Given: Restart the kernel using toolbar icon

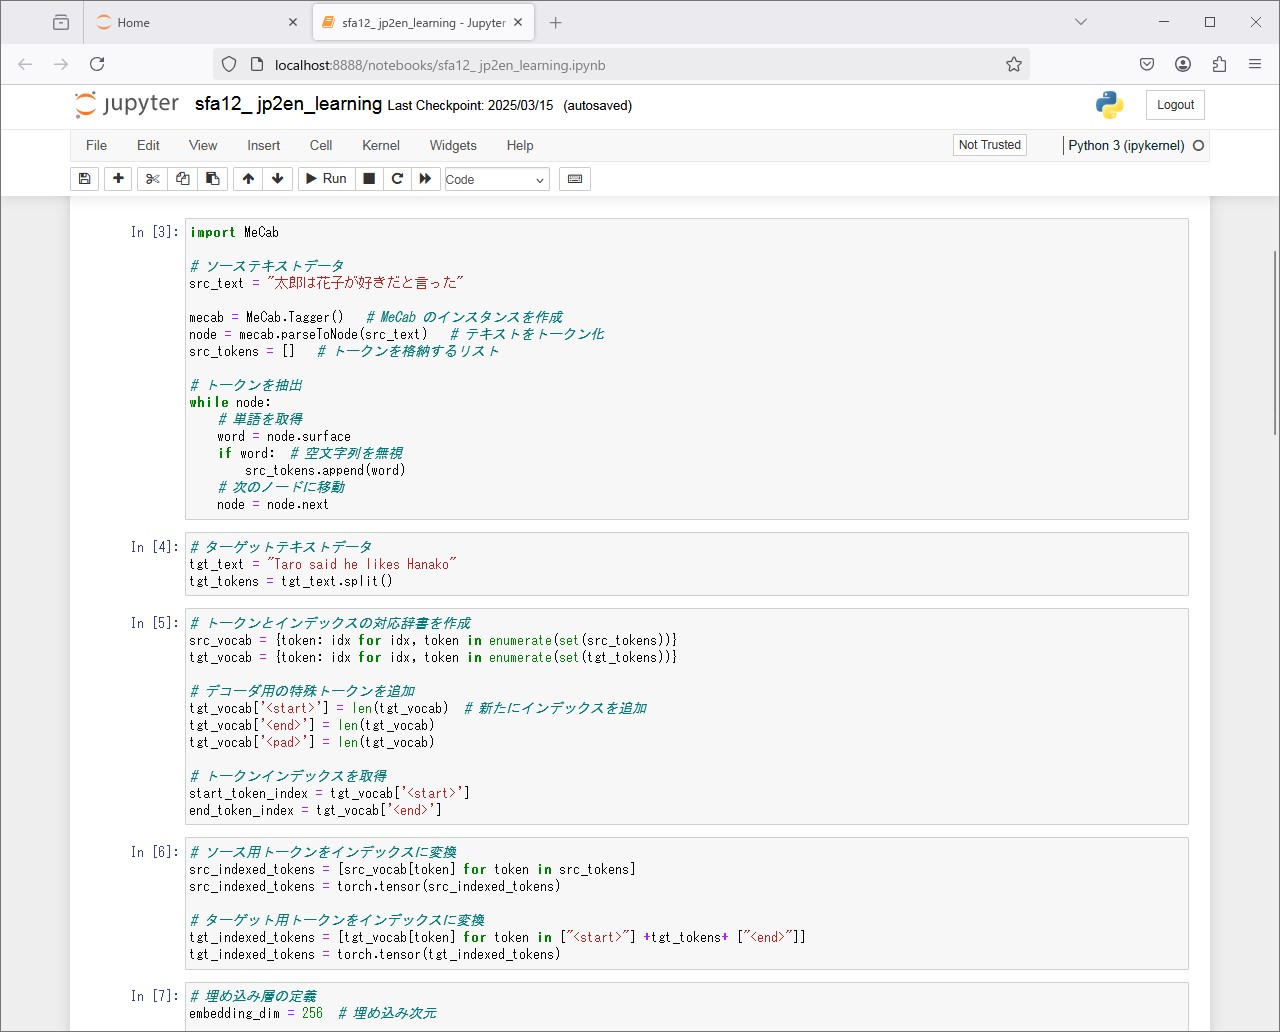Looking at the screenshot, I should pos(397,179).
